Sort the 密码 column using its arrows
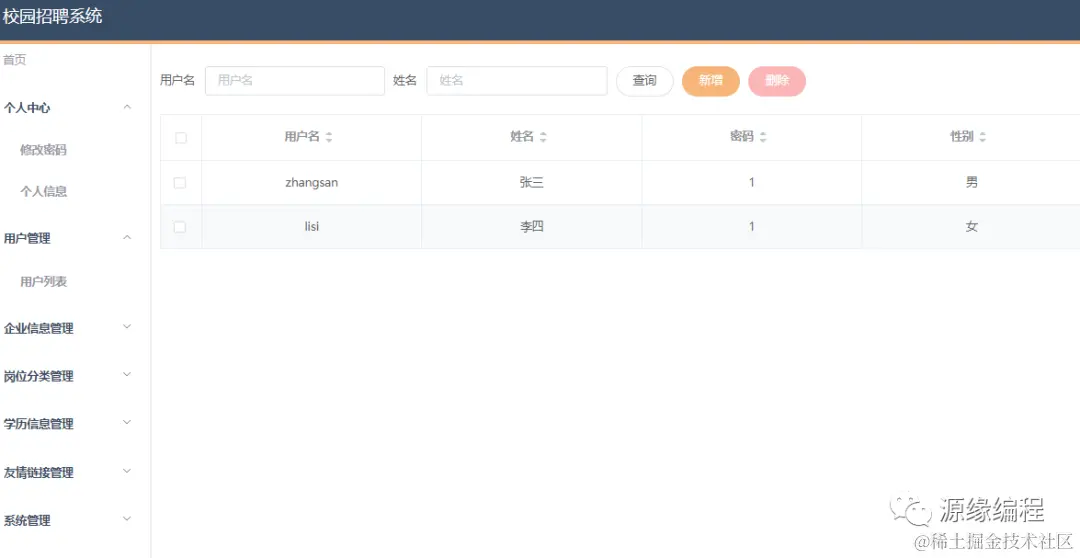1080x558 pixels. tap(762, 137)
